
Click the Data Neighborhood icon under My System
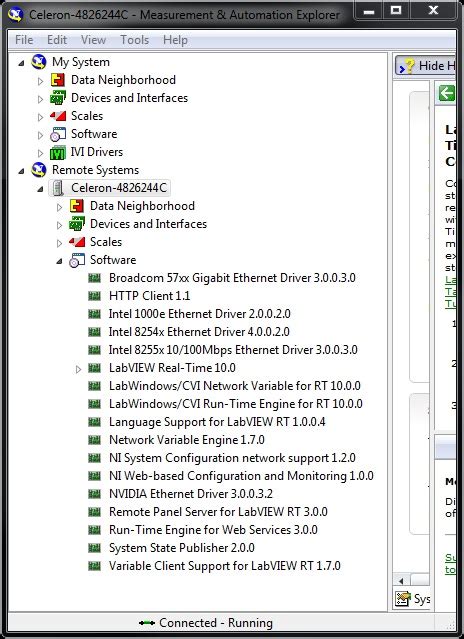58,80
